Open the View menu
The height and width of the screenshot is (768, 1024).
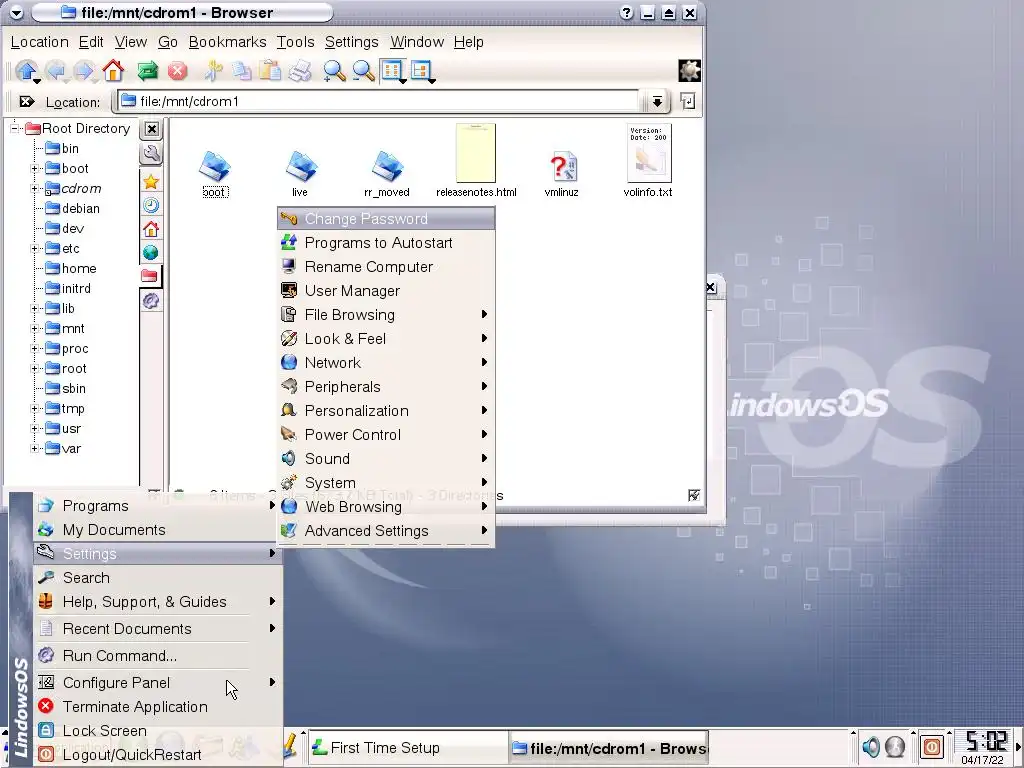coord(131,42)
